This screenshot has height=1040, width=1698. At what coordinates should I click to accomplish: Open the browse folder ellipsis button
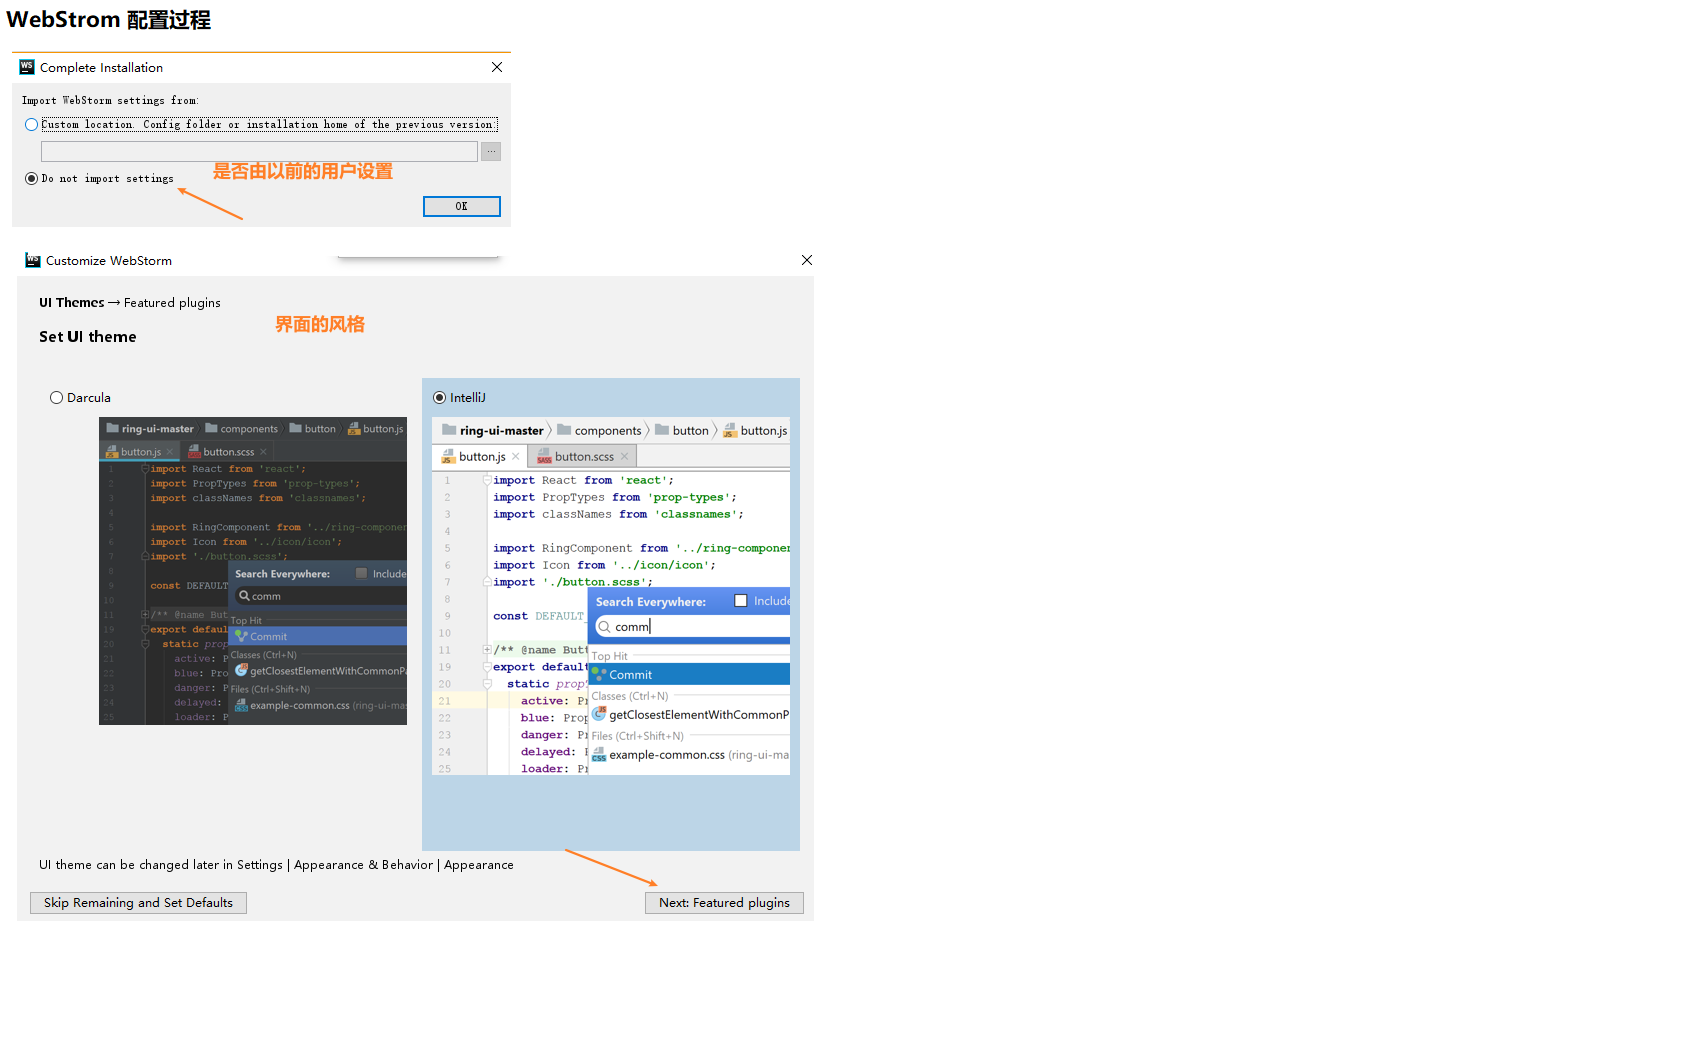[491, 151]
